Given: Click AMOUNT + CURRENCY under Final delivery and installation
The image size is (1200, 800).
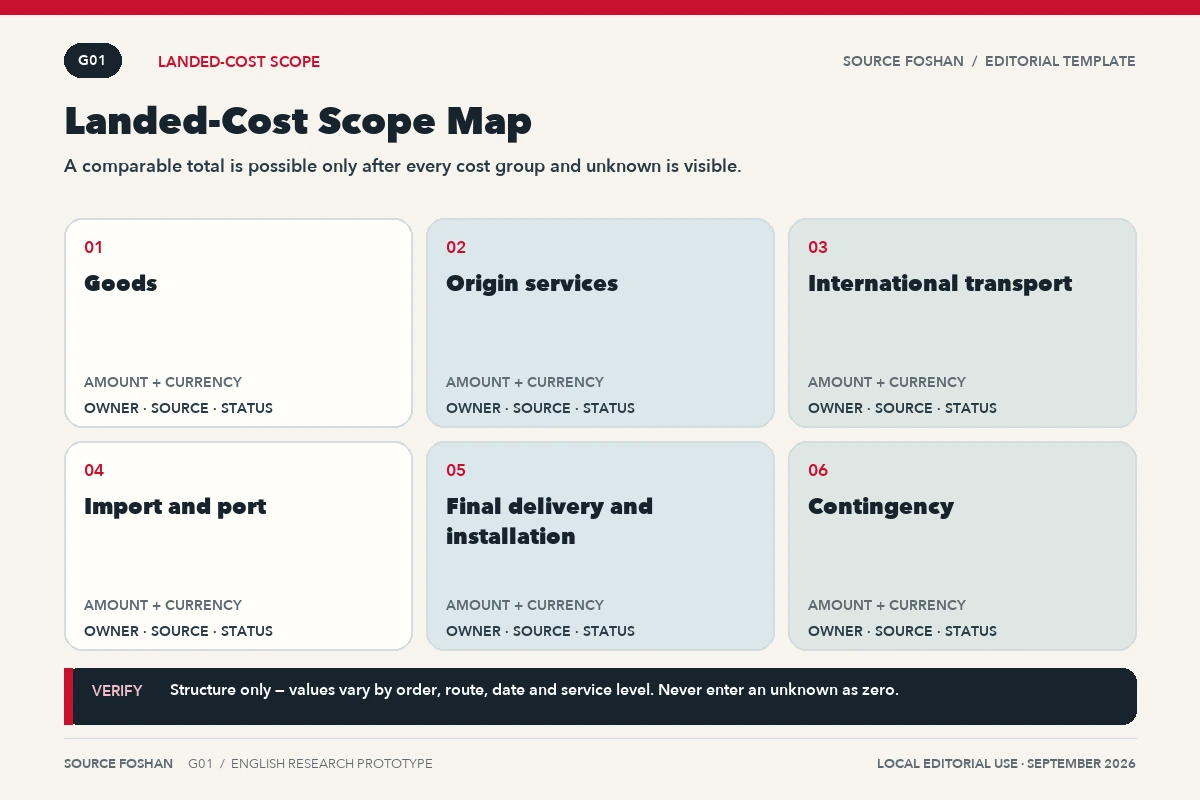Looking at the screenshot, I should click(525, 605).
